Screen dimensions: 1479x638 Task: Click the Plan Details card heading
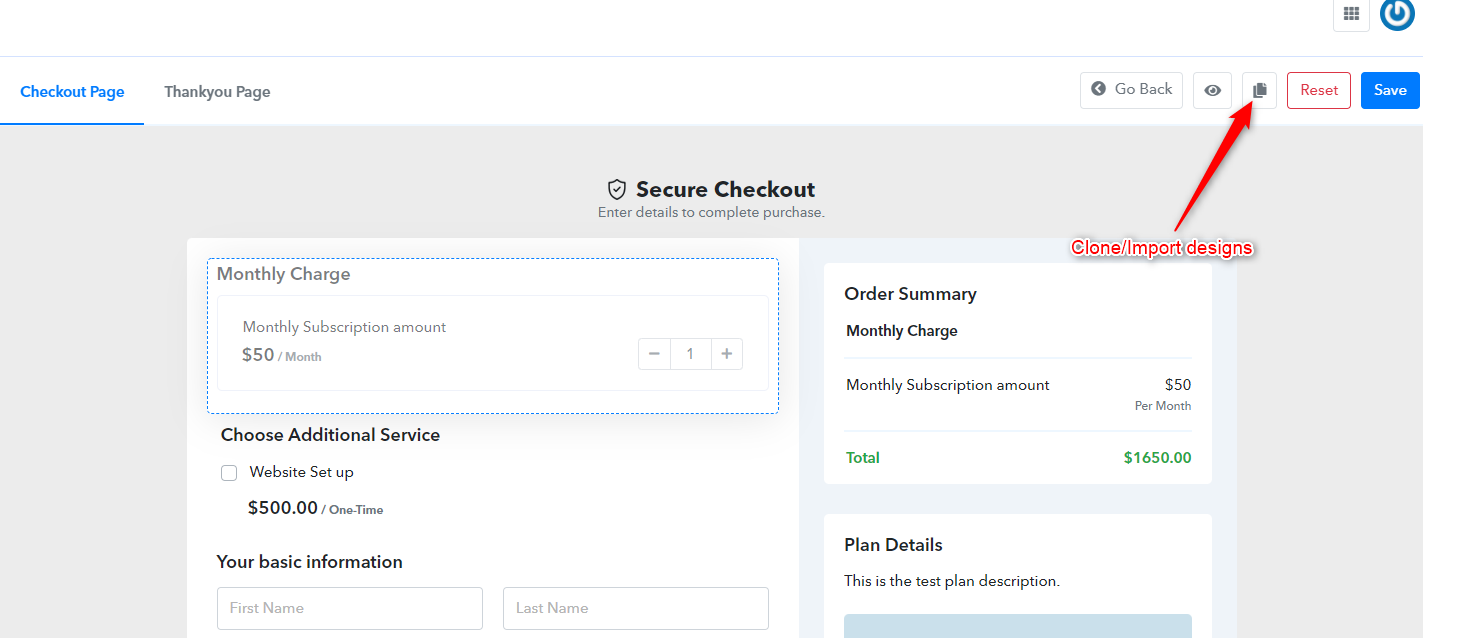tap(893, 545)
